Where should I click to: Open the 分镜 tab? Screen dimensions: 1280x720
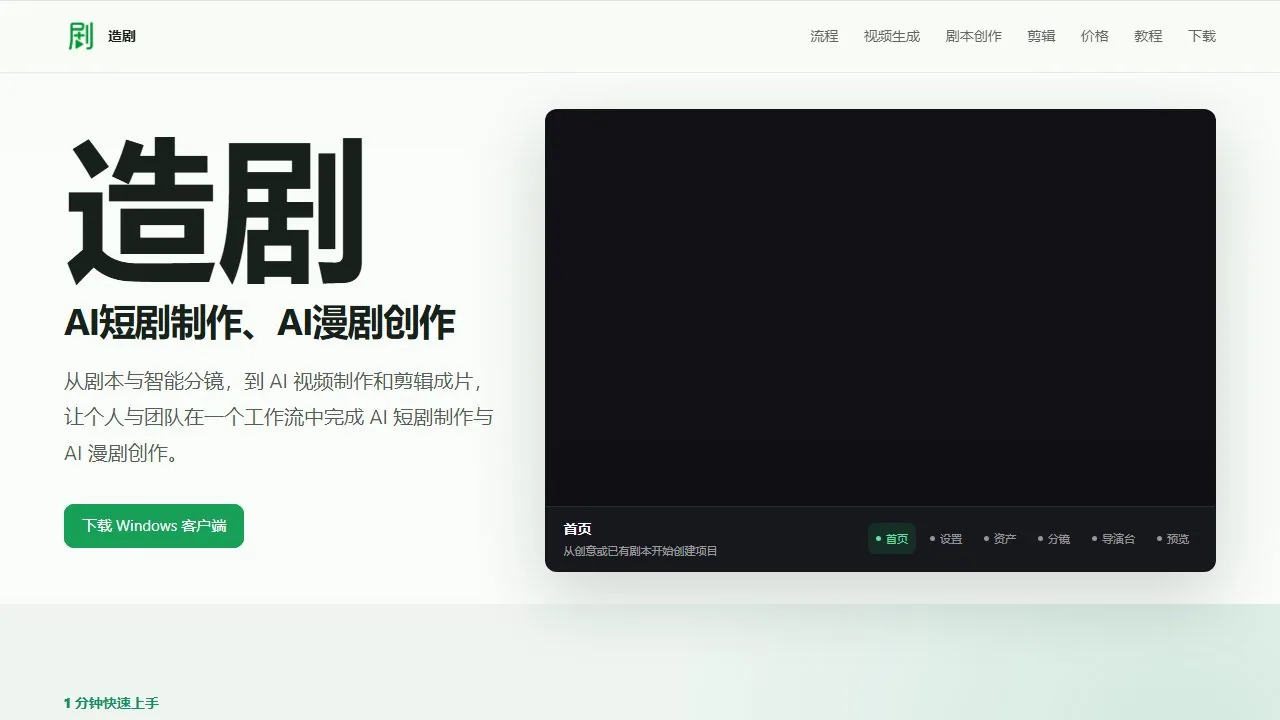tap(1054, 539)
